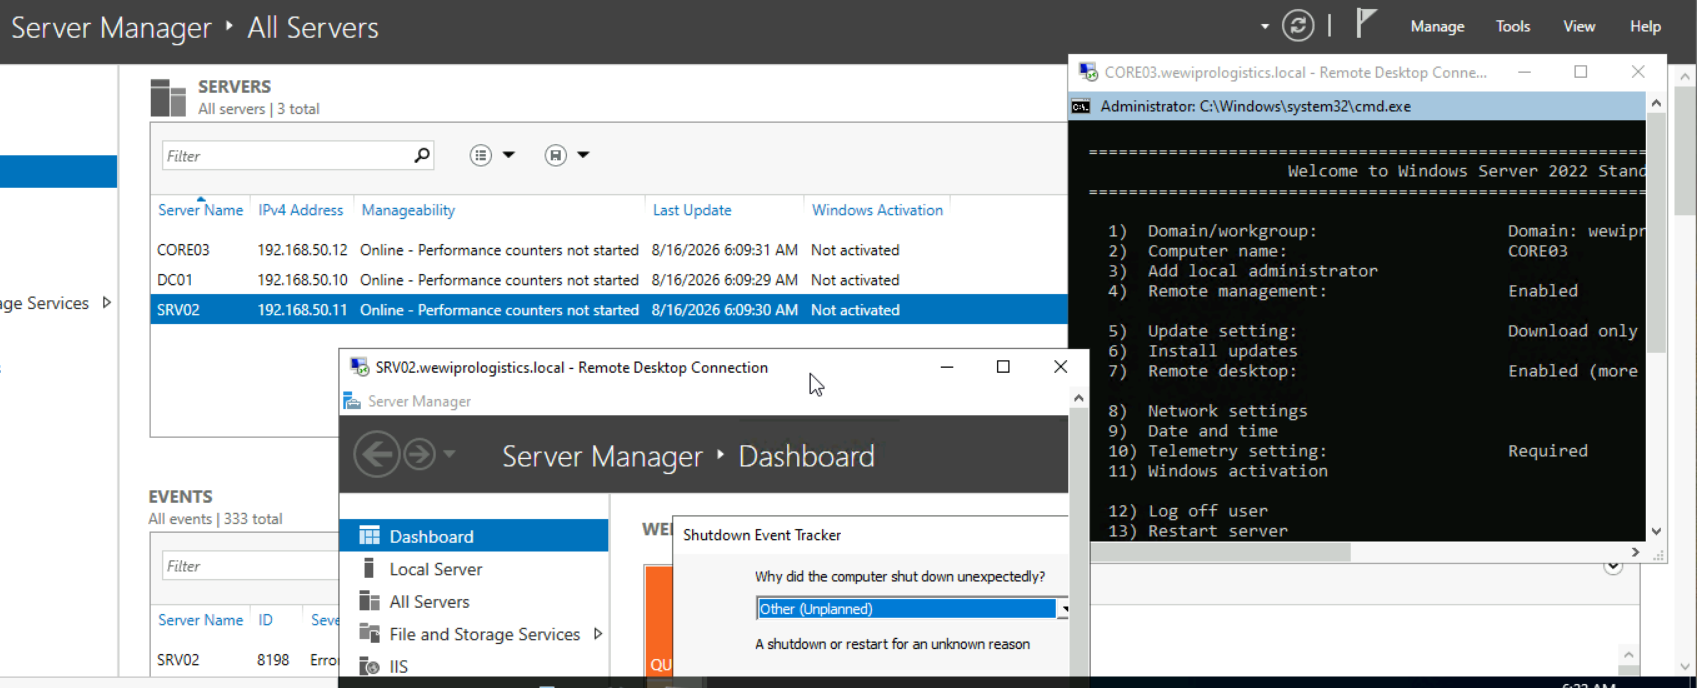The height and width of the screenshot is (688, 1697).
Task: Click the circled collapse chevron below CORE03 window
Action: (1613, 566)
